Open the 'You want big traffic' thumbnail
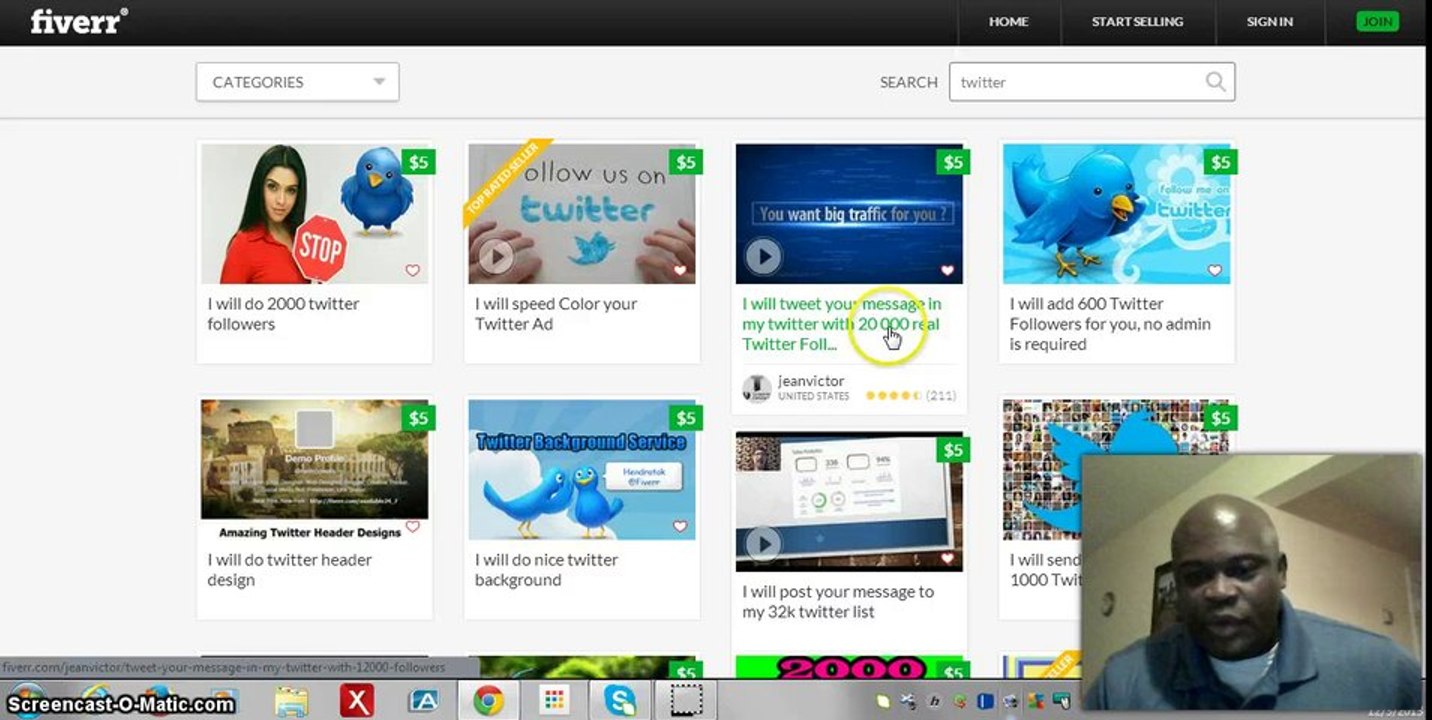1432x720 pixels. (849, 214)
